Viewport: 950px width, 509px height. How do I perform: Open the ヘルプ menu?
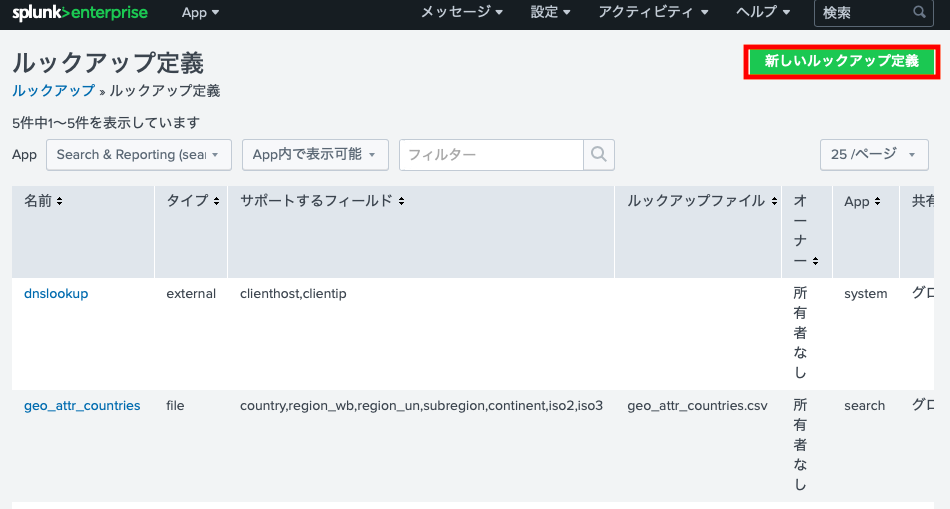(763, 12)
